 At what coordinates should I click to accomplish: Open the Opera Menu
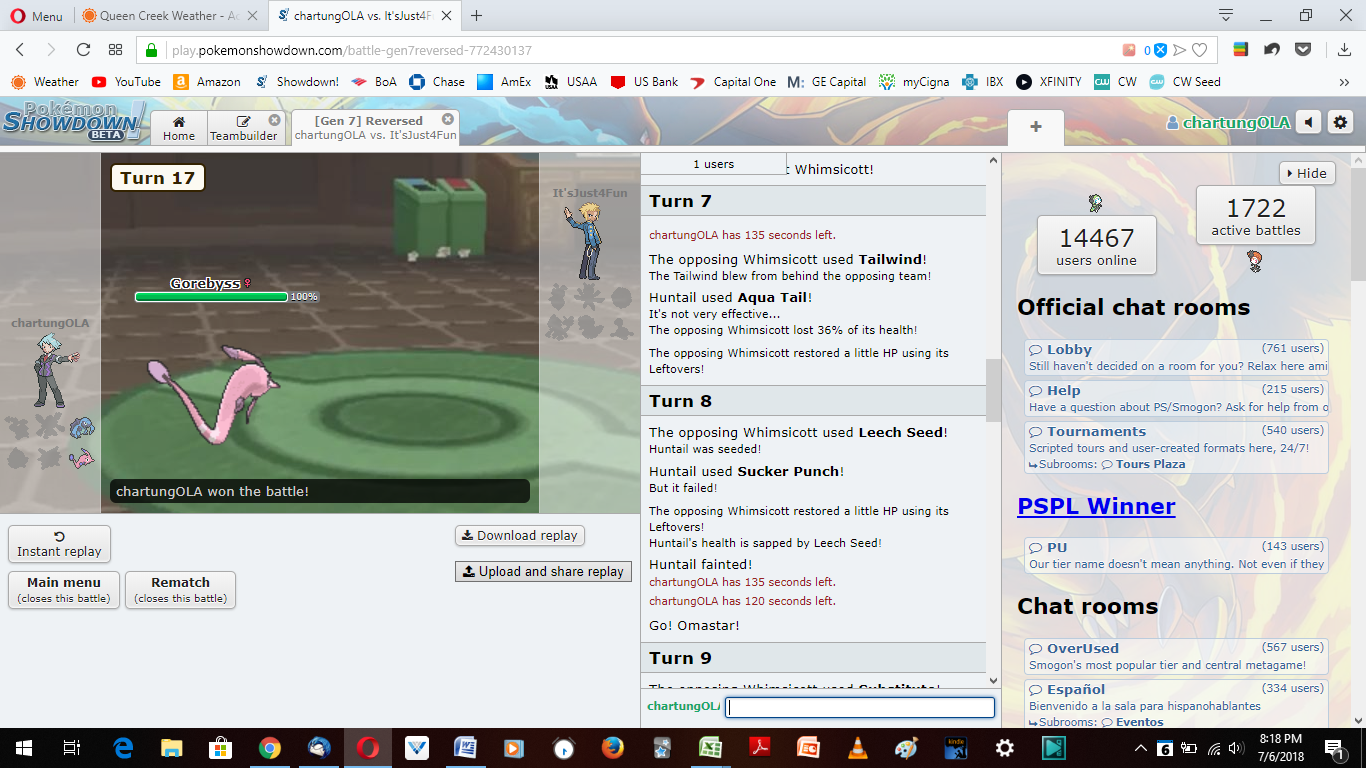(35, 16)
